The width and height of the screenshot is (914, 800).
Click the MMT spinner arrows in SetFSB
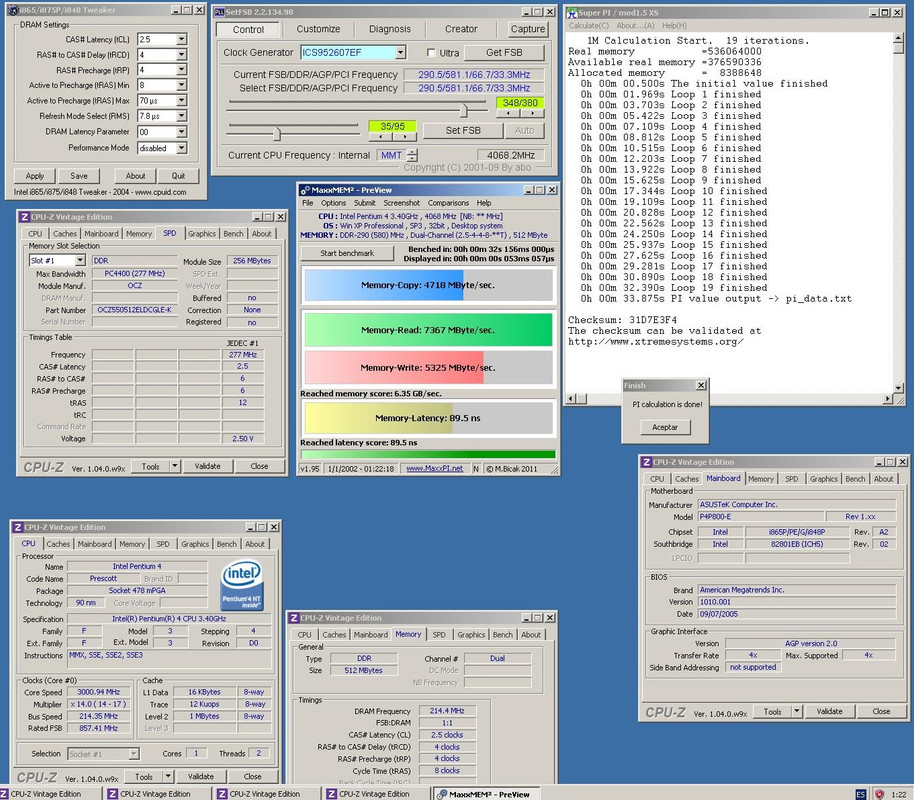pos(413,155)
